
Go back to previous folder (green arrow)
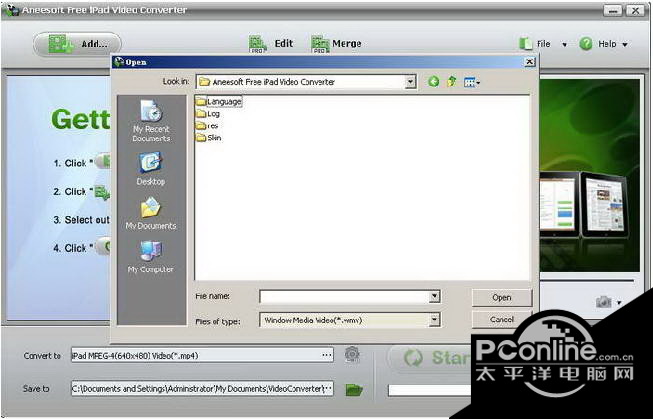[x=433, y=82]
